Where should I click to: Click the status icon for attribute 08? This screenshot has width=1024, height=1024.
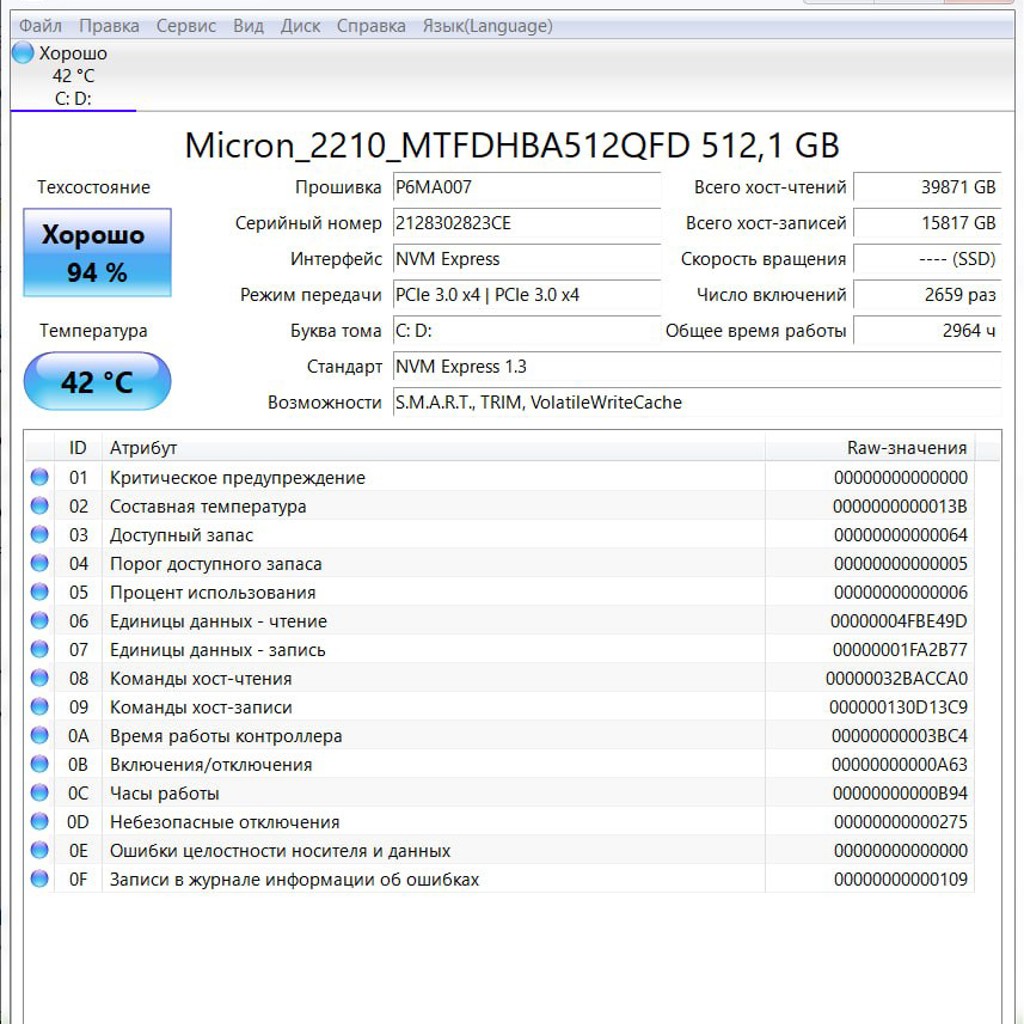40,678
